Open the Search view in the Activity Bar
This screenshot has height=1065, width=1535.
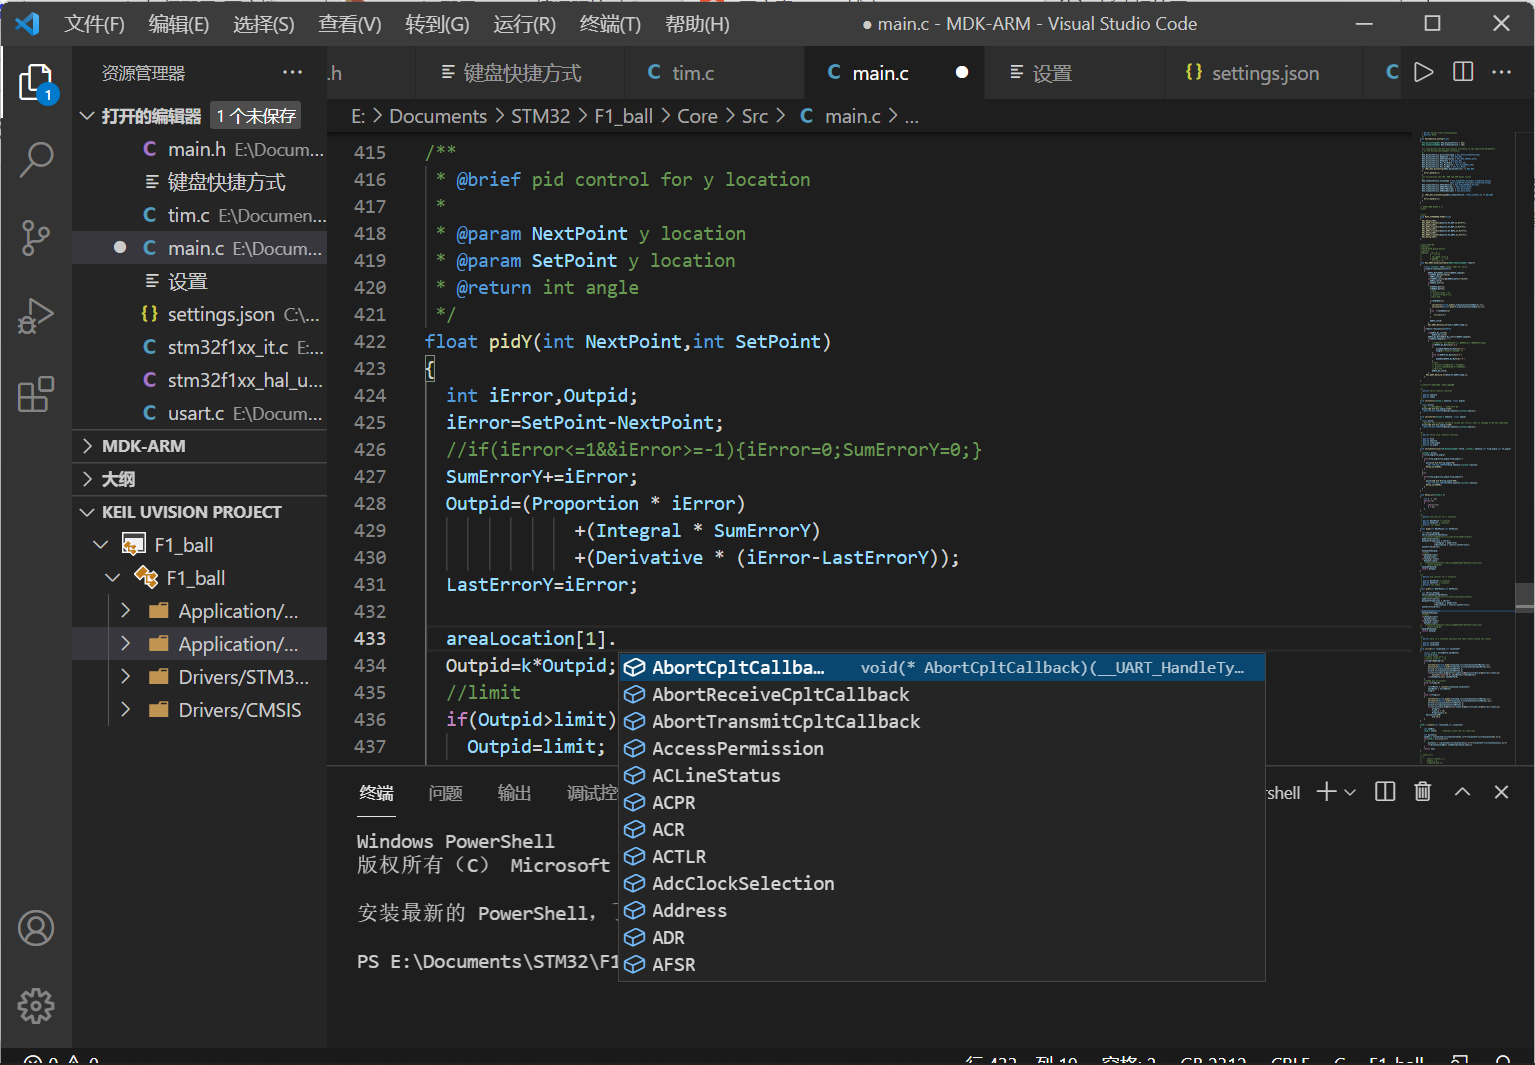(37, 159)
